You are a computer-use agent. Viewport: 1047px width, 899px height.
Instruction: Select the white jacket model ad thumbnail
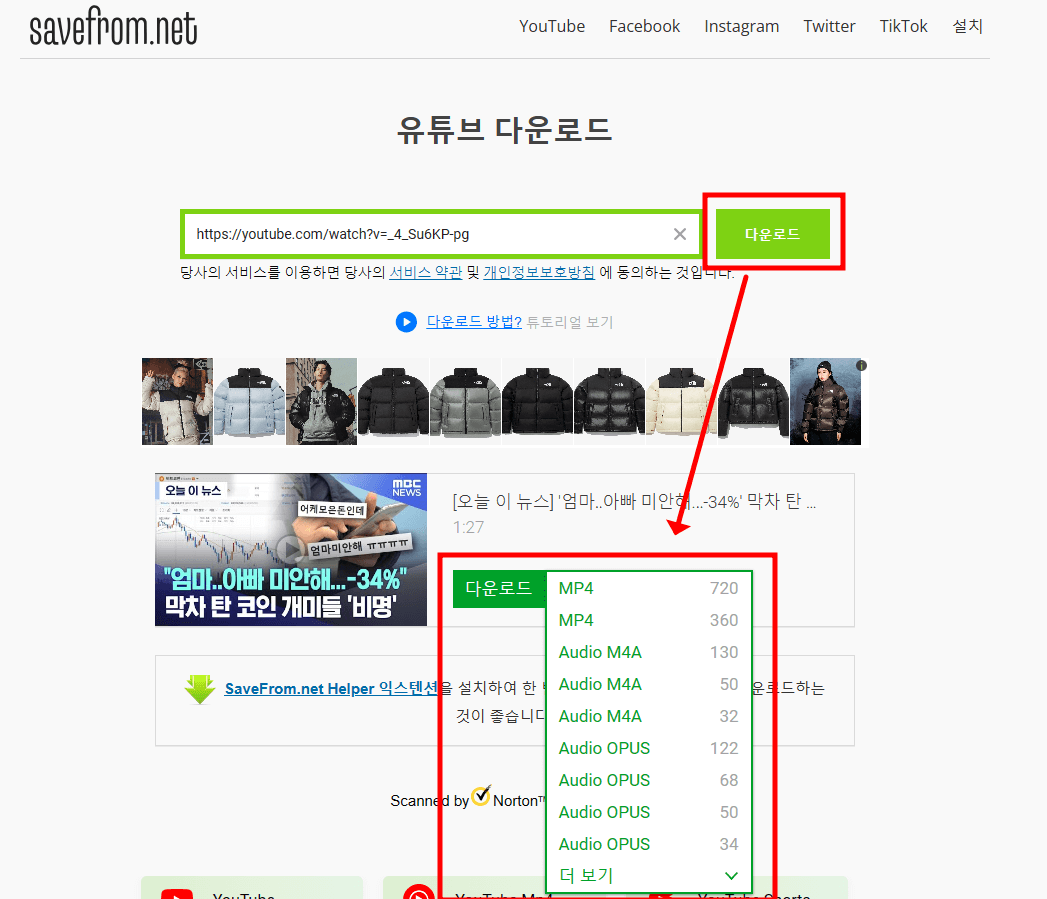tap(177, 401)
